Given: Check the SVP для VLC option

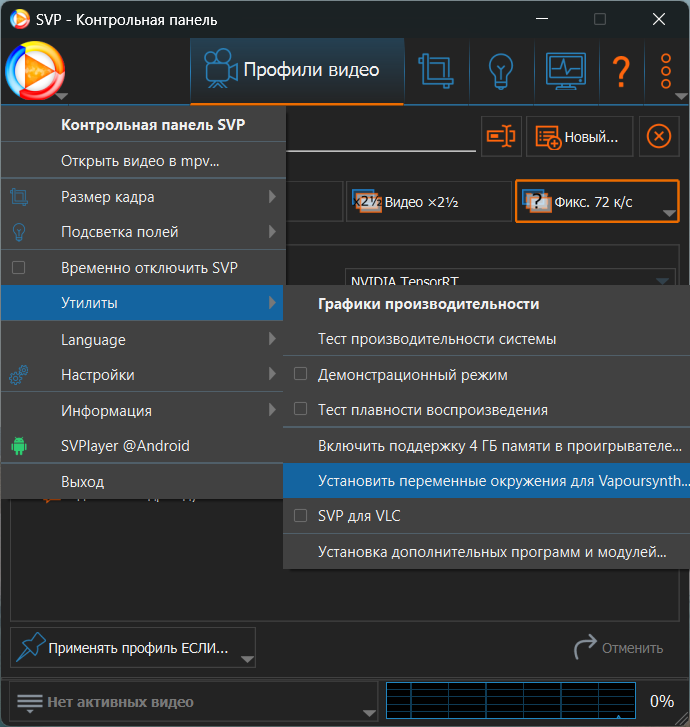Looking at the screenshot, I should tap(301, 516).
